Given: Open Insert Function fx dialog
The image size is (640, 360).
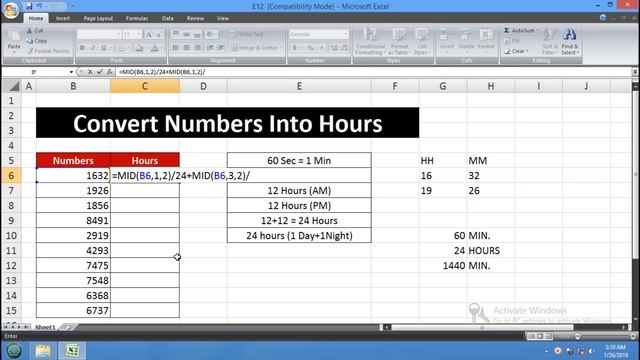Looking at the screenshot, I should click(109, 72).
